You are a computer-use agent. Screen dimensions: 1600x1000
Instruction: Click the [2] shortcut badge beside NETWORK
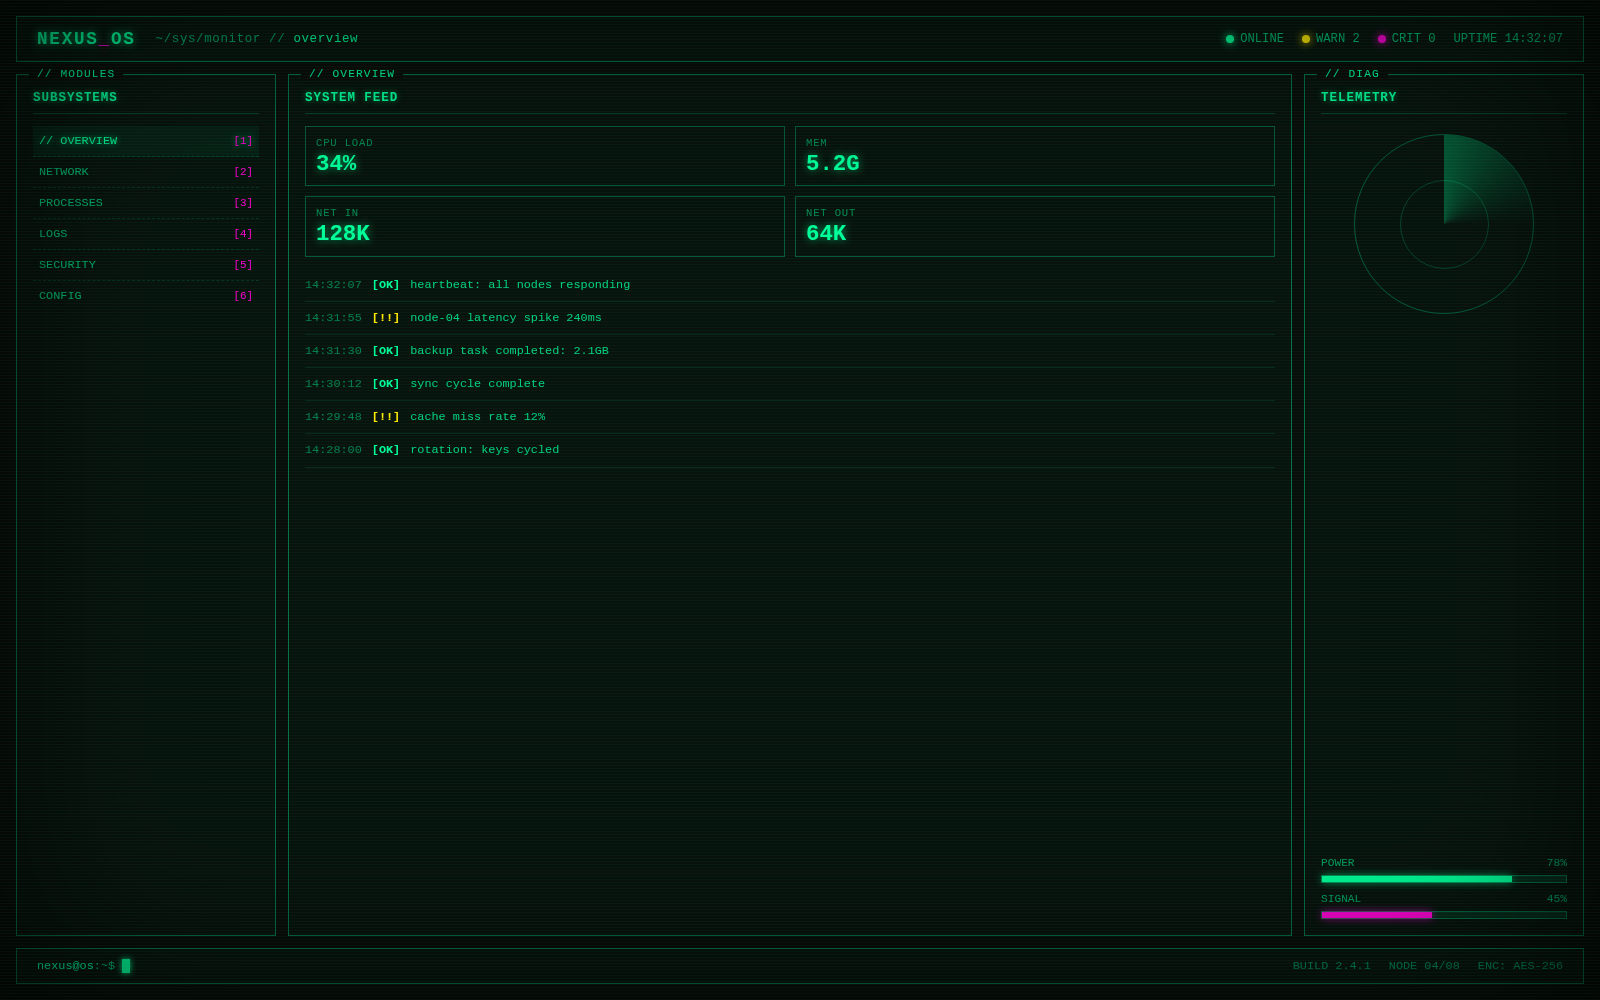243,172
